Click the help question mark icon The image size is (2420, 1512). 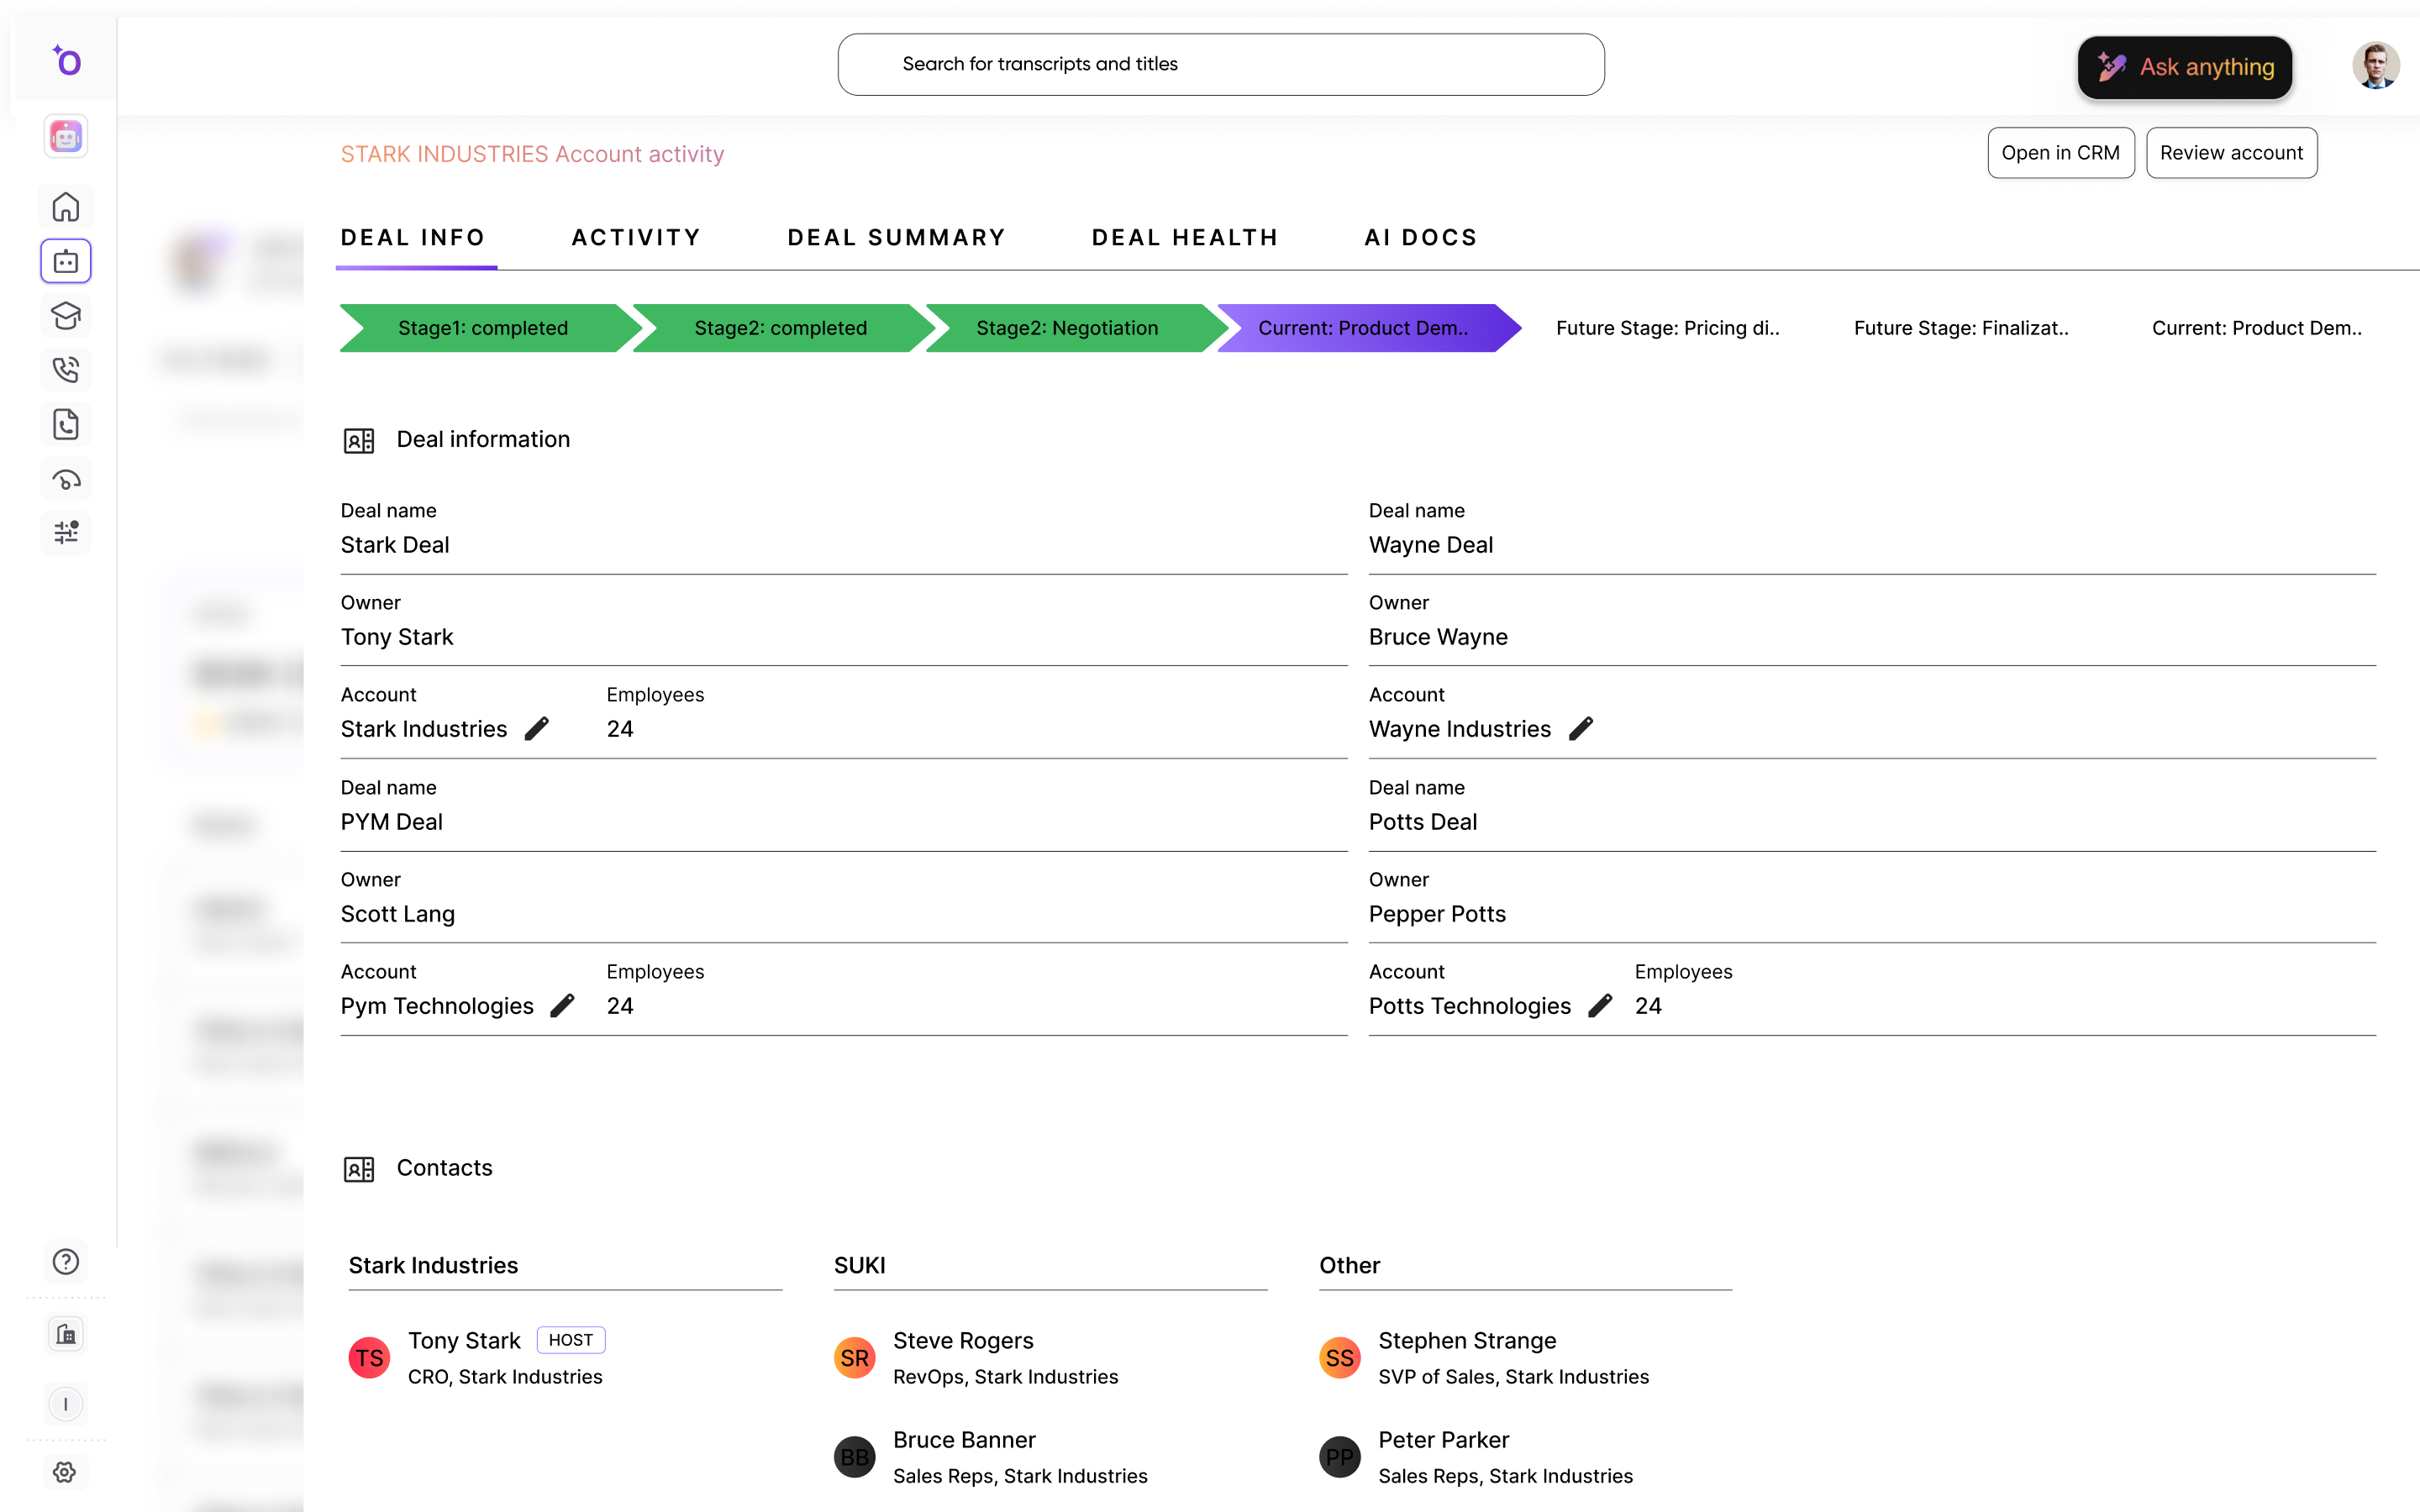pos(65,1262)
